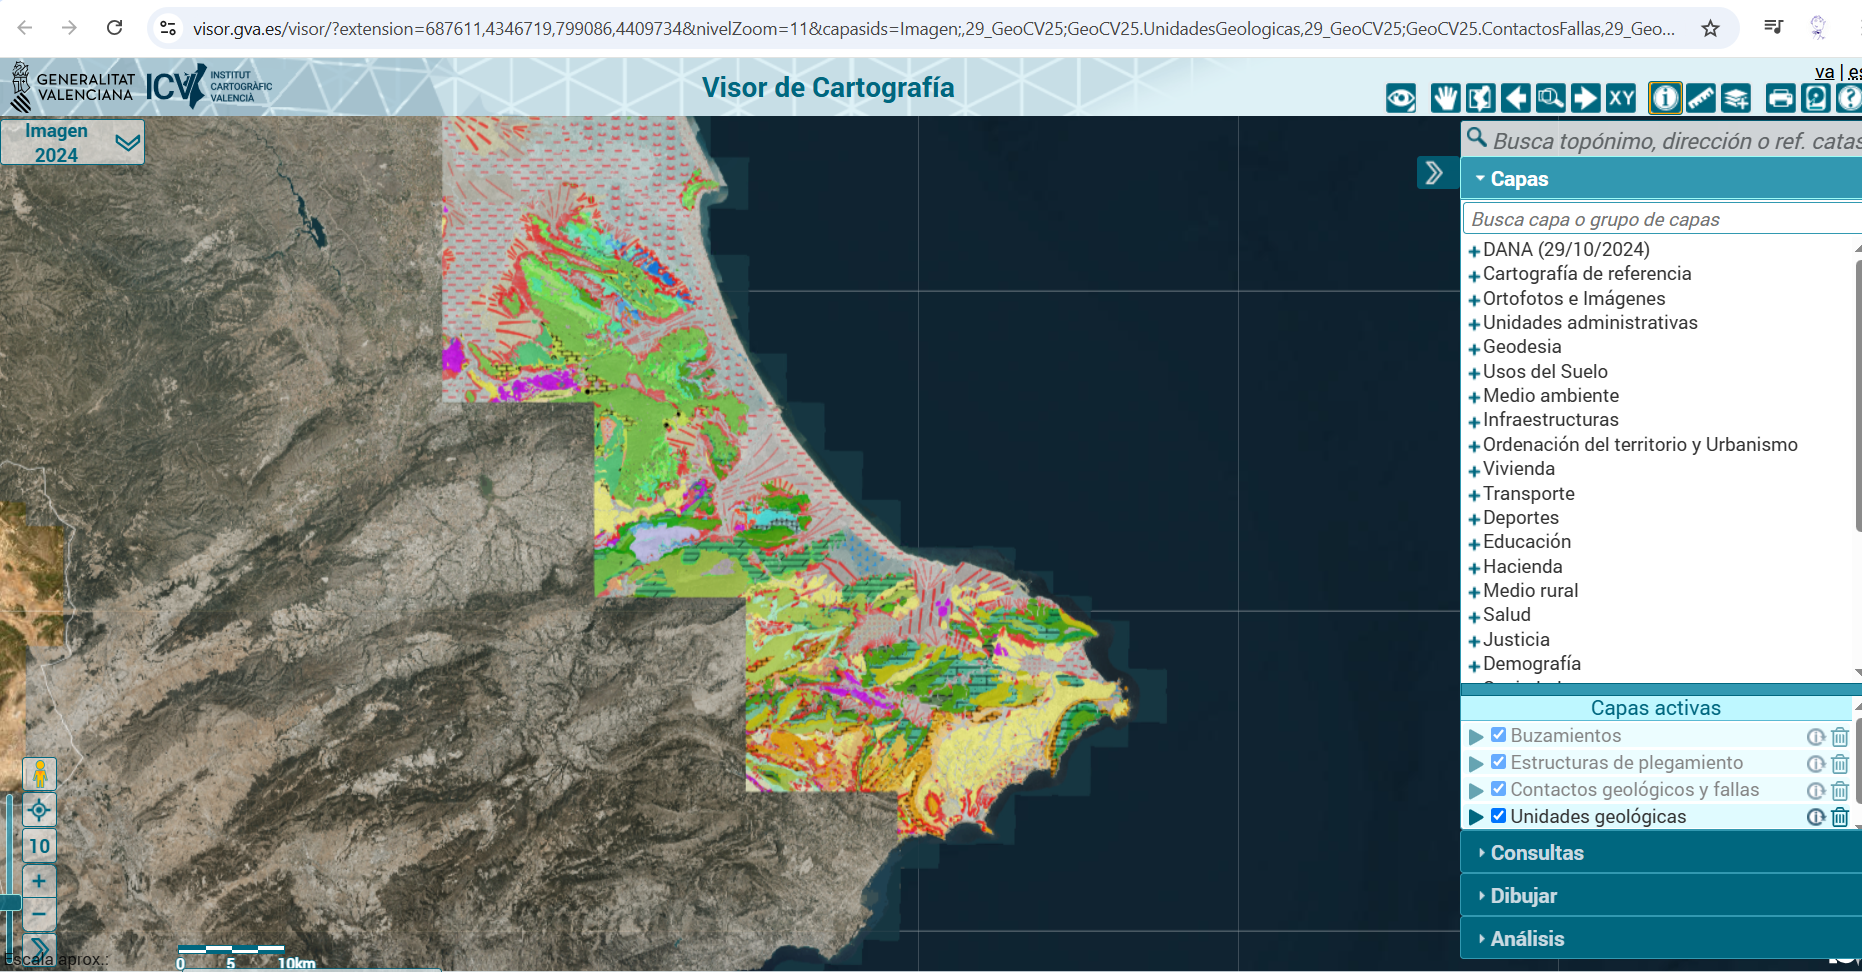The height and width of the screenshot is (972, 1862).
Task: Open the Imagen 2024 basemap dropdown
Action: (x=127, y=142)
